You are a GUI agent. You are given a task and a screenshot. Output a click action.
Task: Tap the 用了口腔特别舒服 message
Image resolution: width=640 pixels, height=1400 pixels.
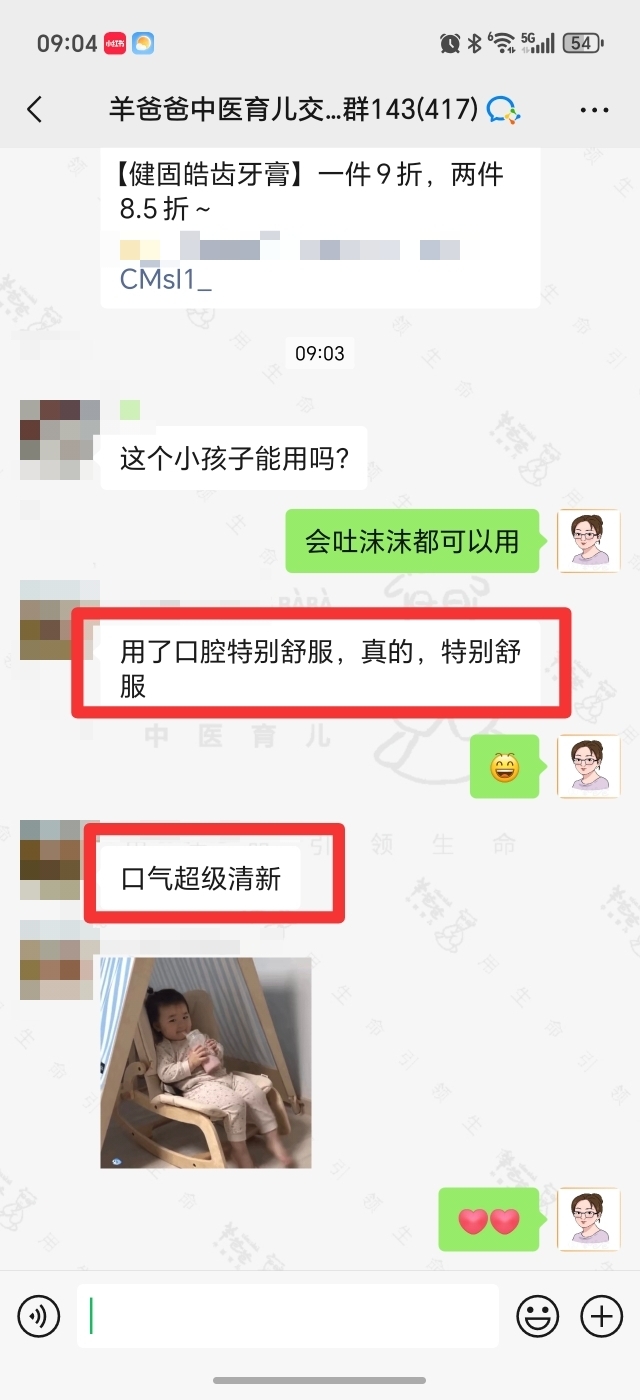pyautogui.click(x=320, y=669)
